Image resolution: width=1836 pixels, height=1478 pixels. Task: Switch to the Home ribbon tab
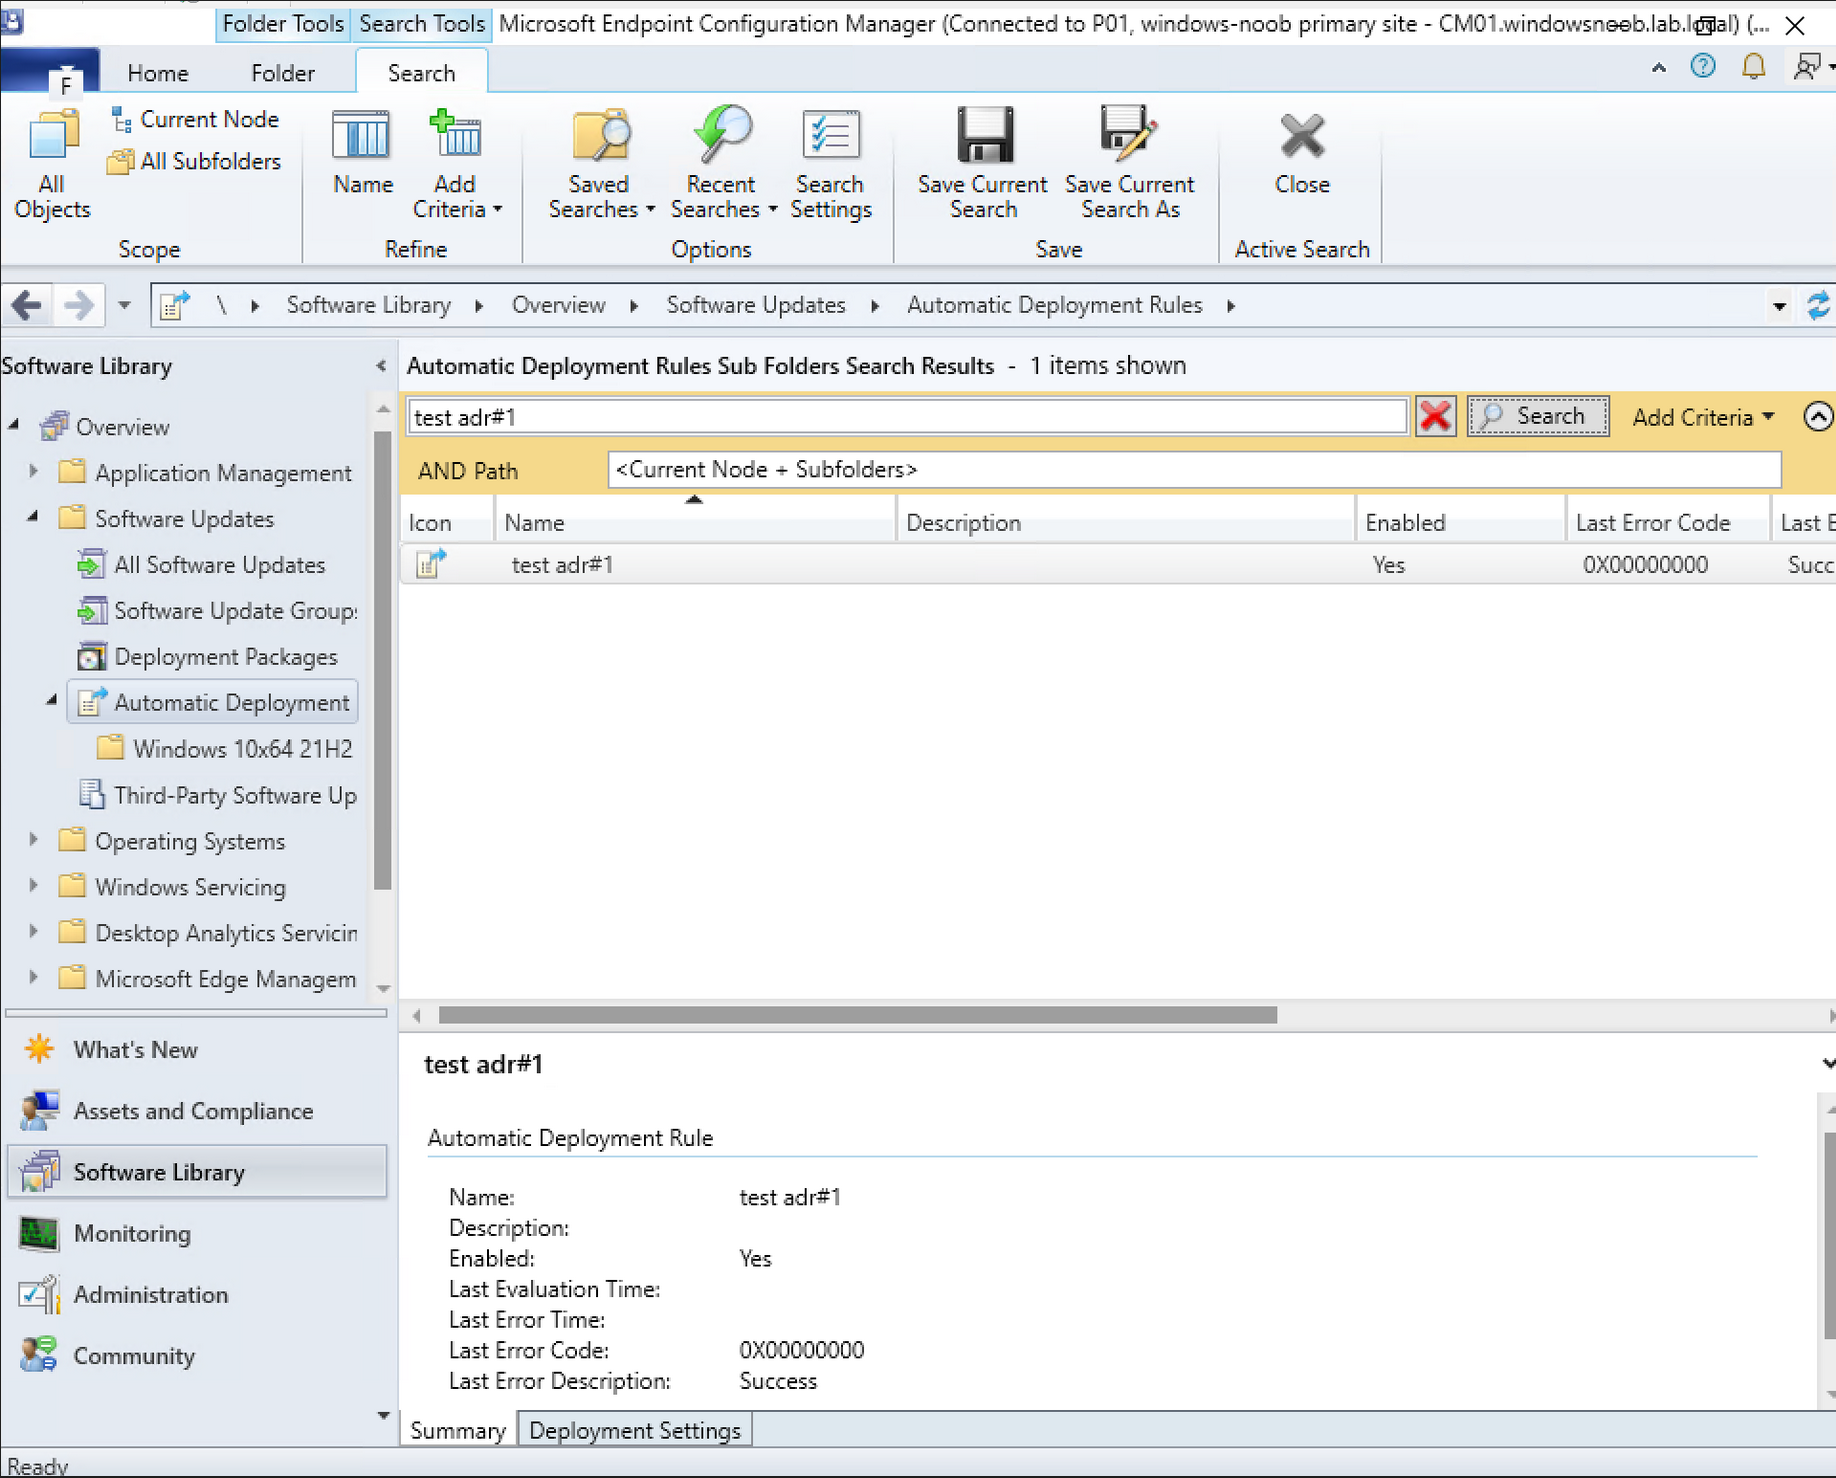coord(158,73)
